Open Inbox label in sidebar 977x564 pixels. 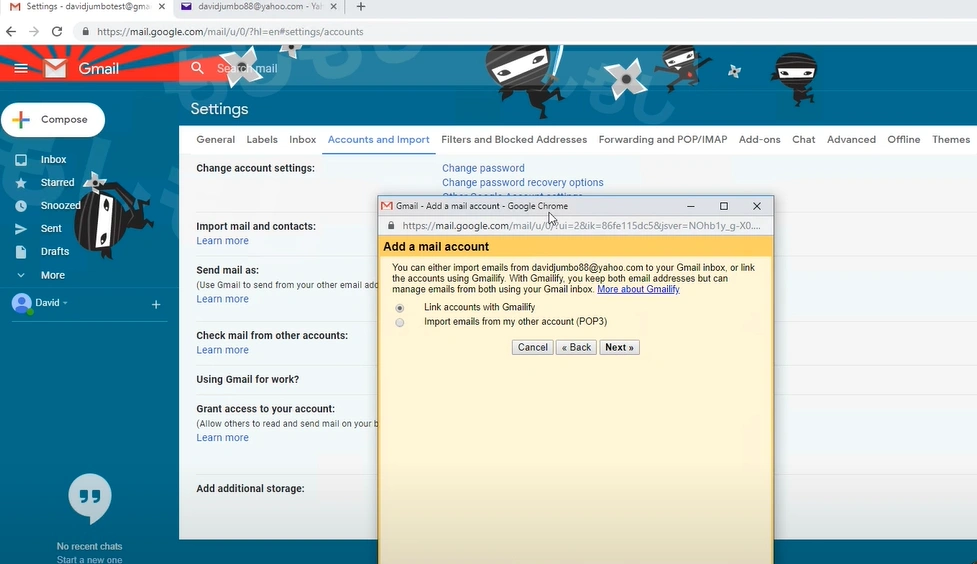click(53, 160)
